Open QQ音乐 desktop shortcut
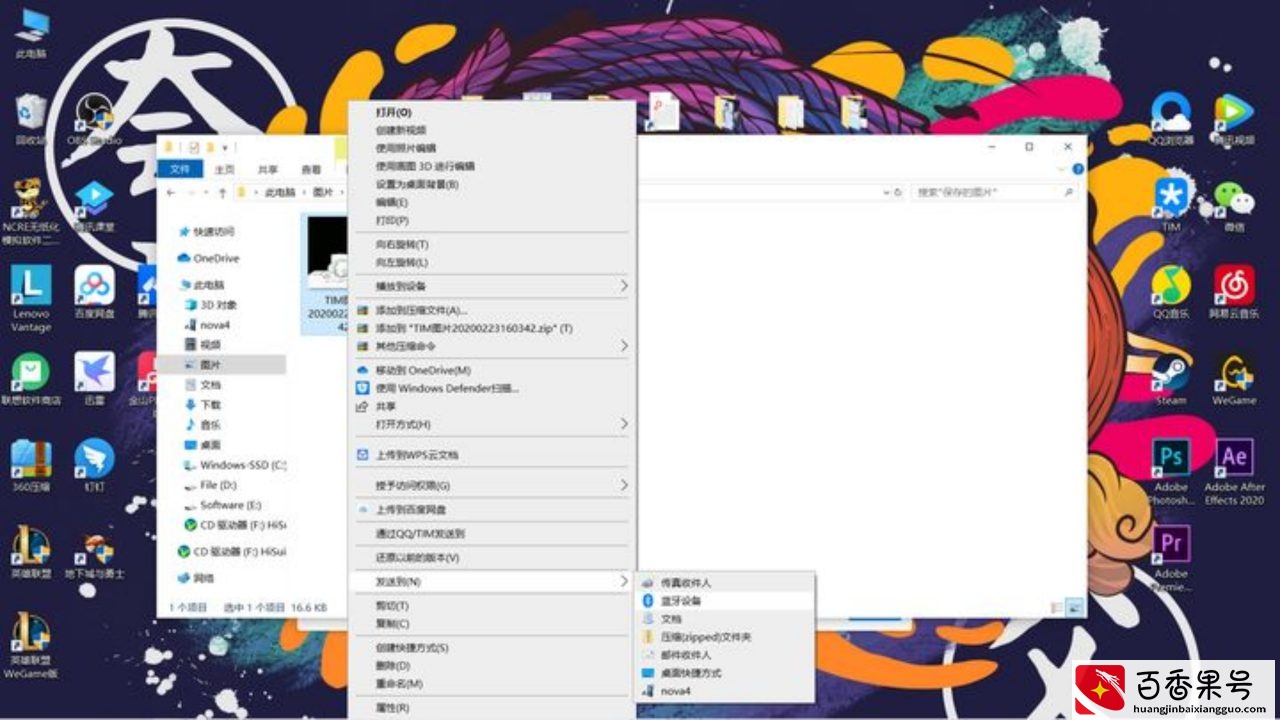 pos(1171,292)
